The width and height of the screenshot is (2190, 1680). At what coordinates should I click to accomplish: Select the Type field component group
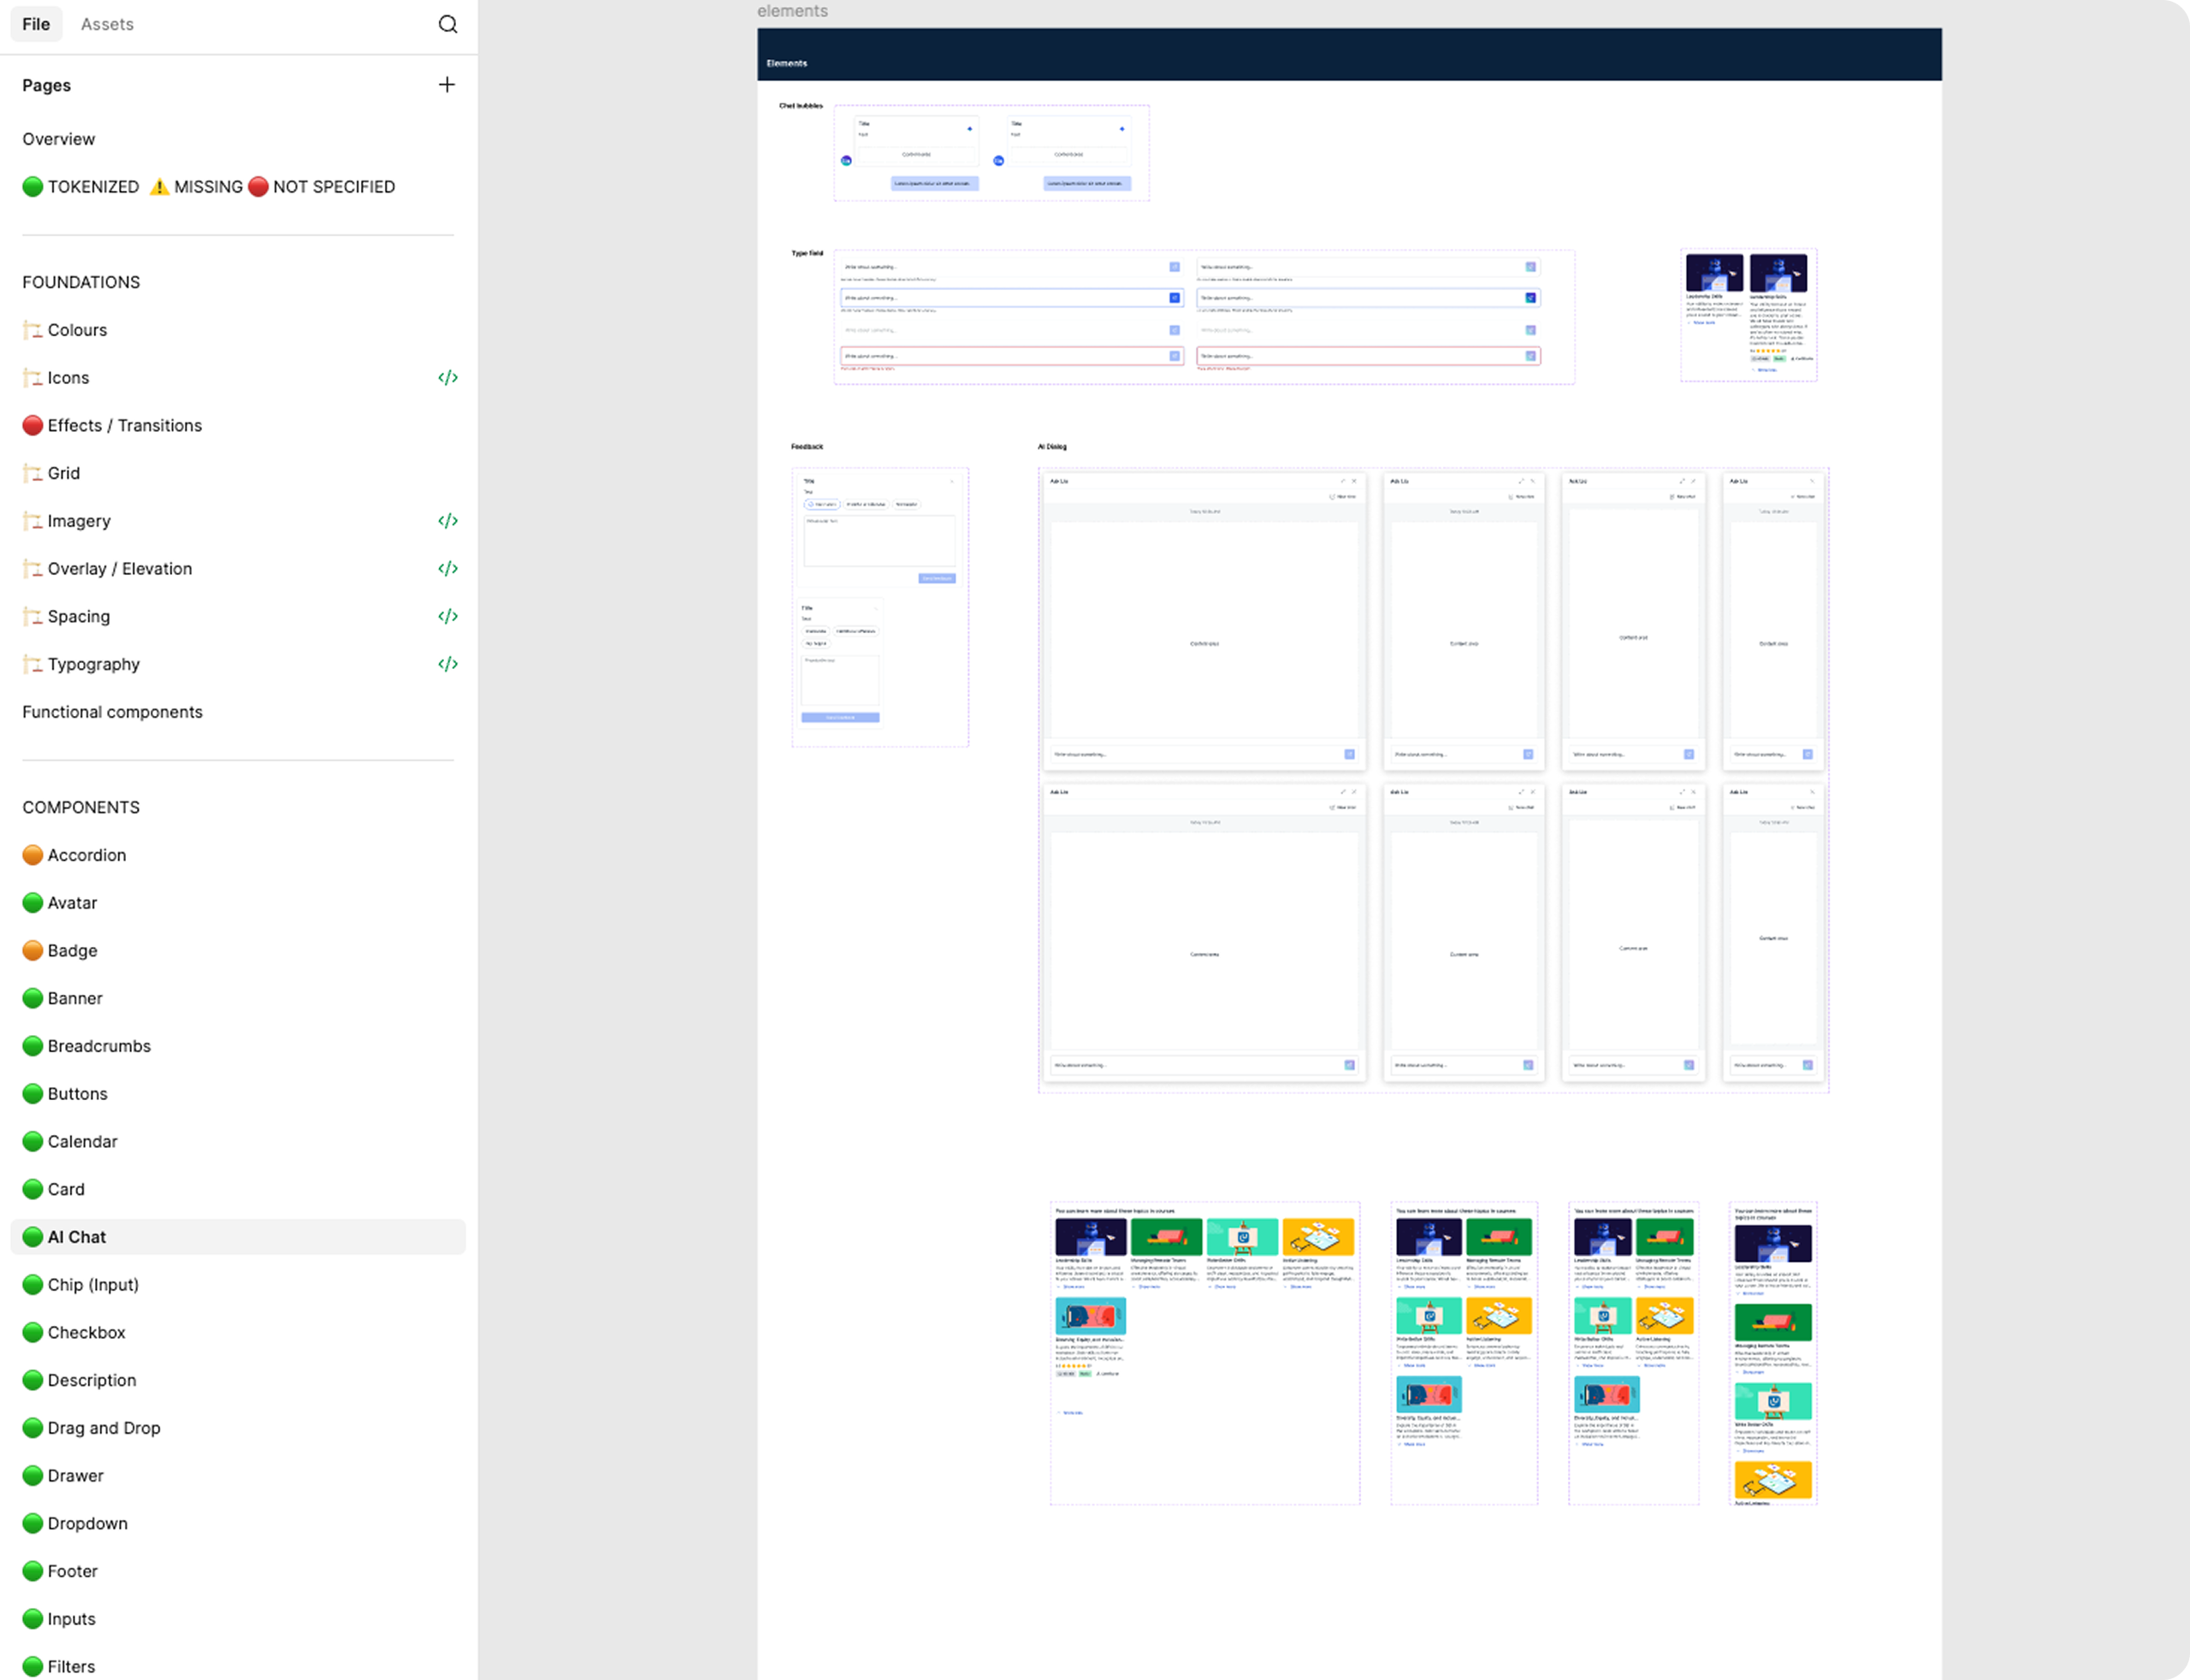pyautogui.click(x=1204, y=317)
